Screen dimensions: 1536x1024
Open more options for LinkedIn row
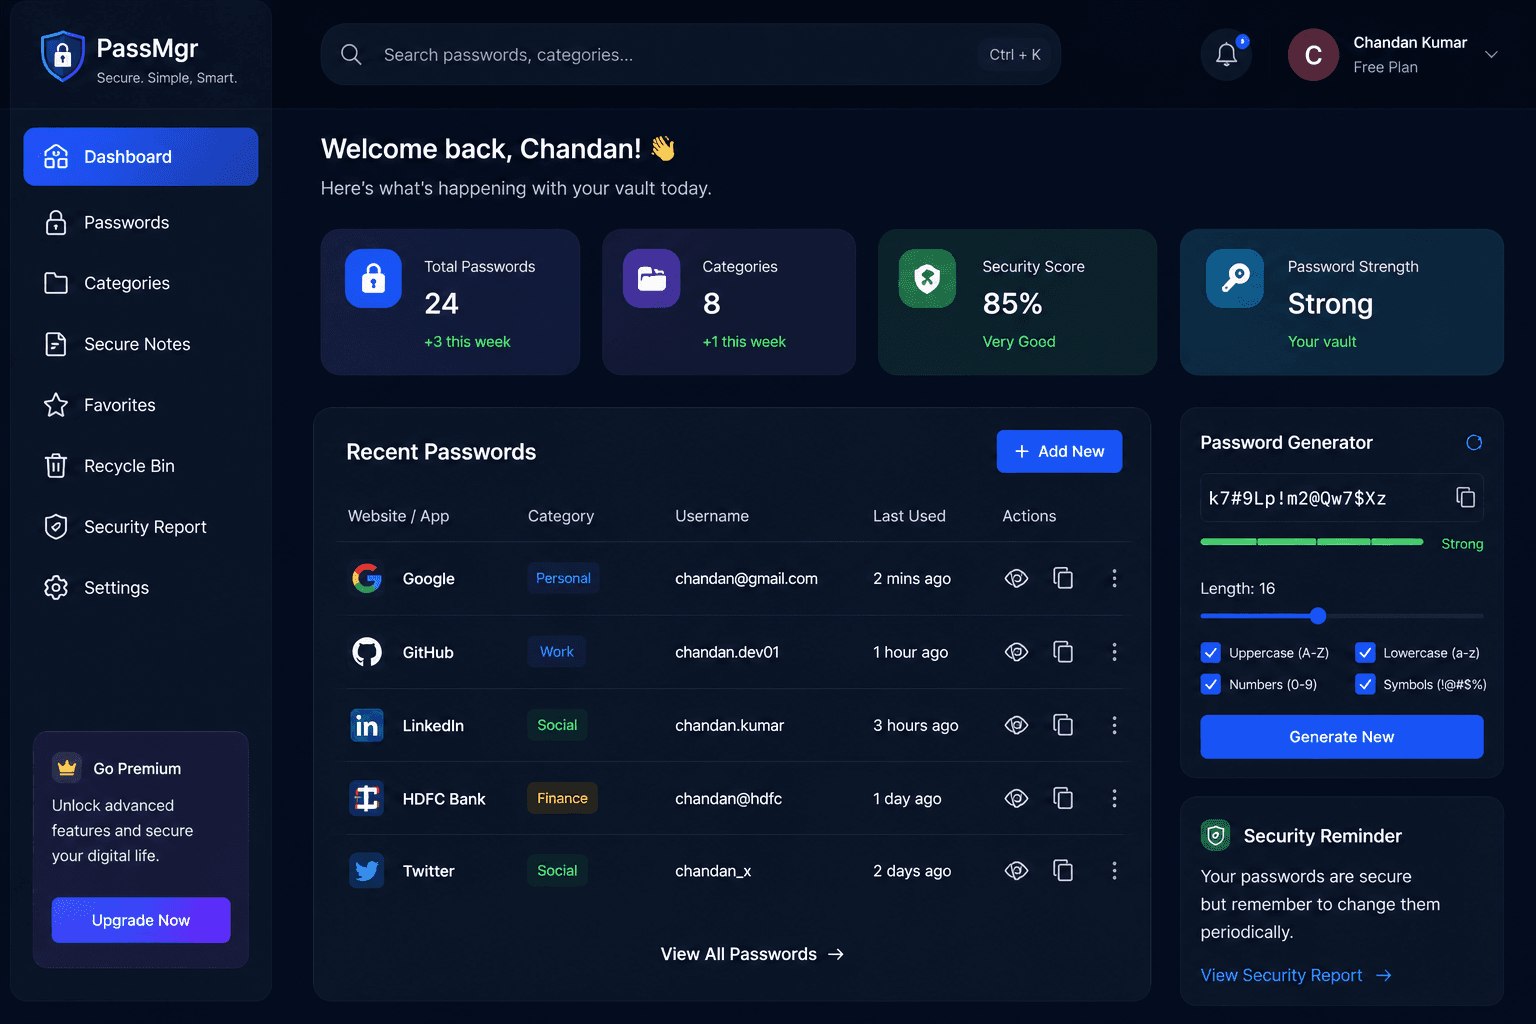tap(1114, 725)
